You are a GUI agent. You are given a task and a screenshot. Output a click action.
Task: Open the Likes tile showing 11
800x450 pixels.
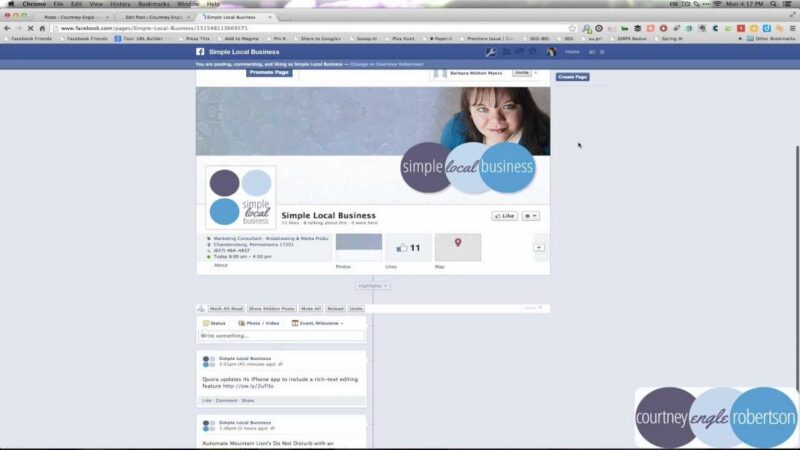click(x=408, y=247)
